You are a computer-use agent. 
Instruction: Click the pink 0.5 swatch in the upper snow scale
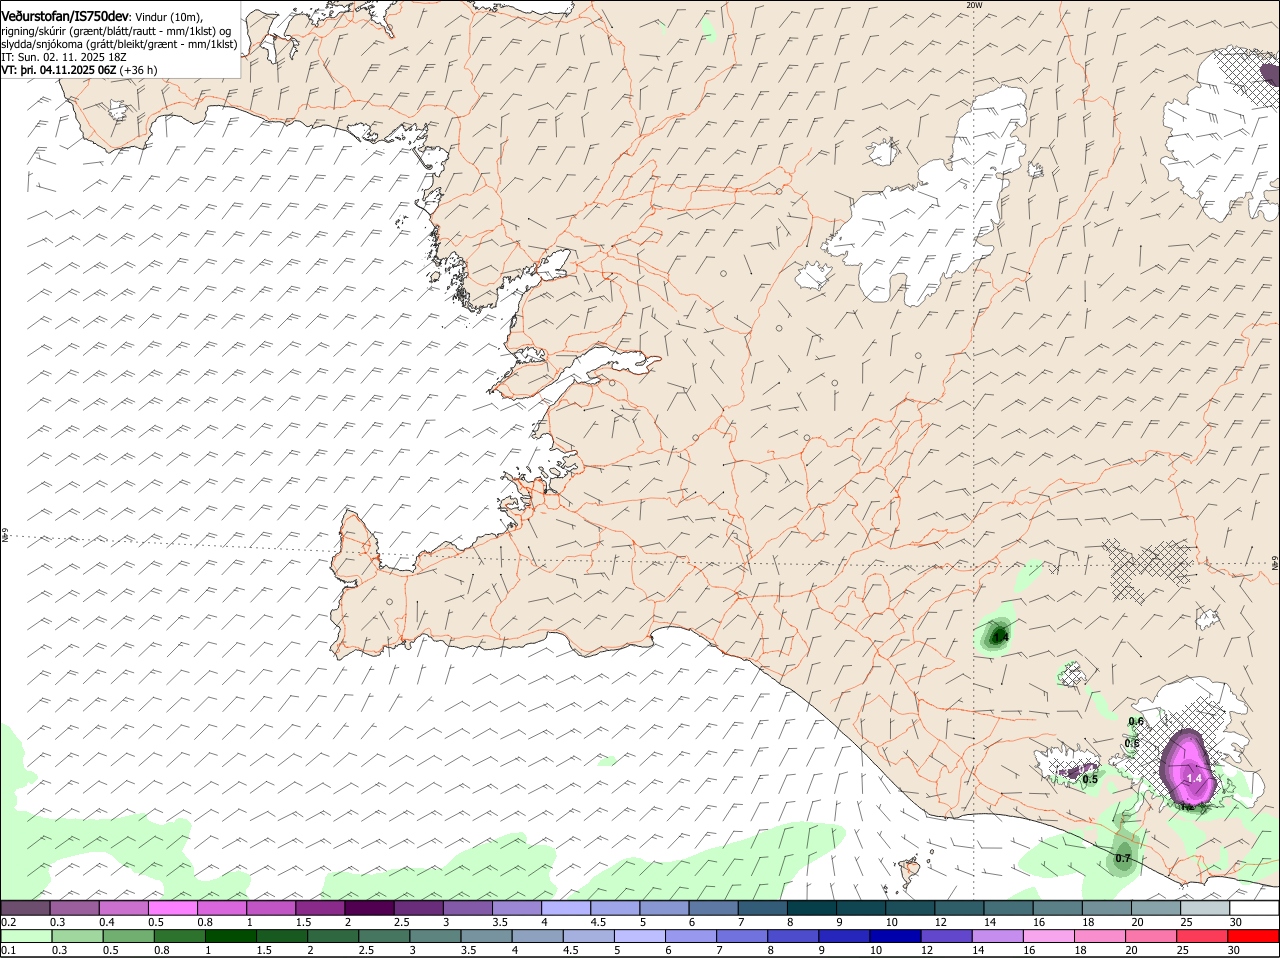(172, 907)
